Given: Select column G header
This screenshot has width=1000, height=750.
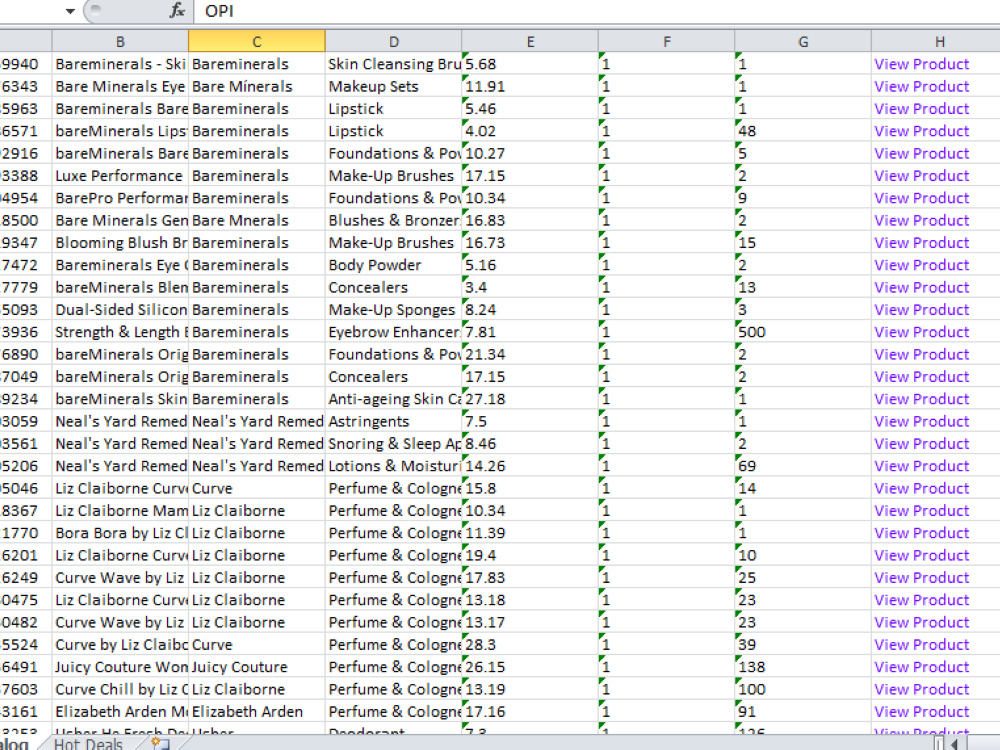Looking at the screenshot, I should tap(803, 41).
